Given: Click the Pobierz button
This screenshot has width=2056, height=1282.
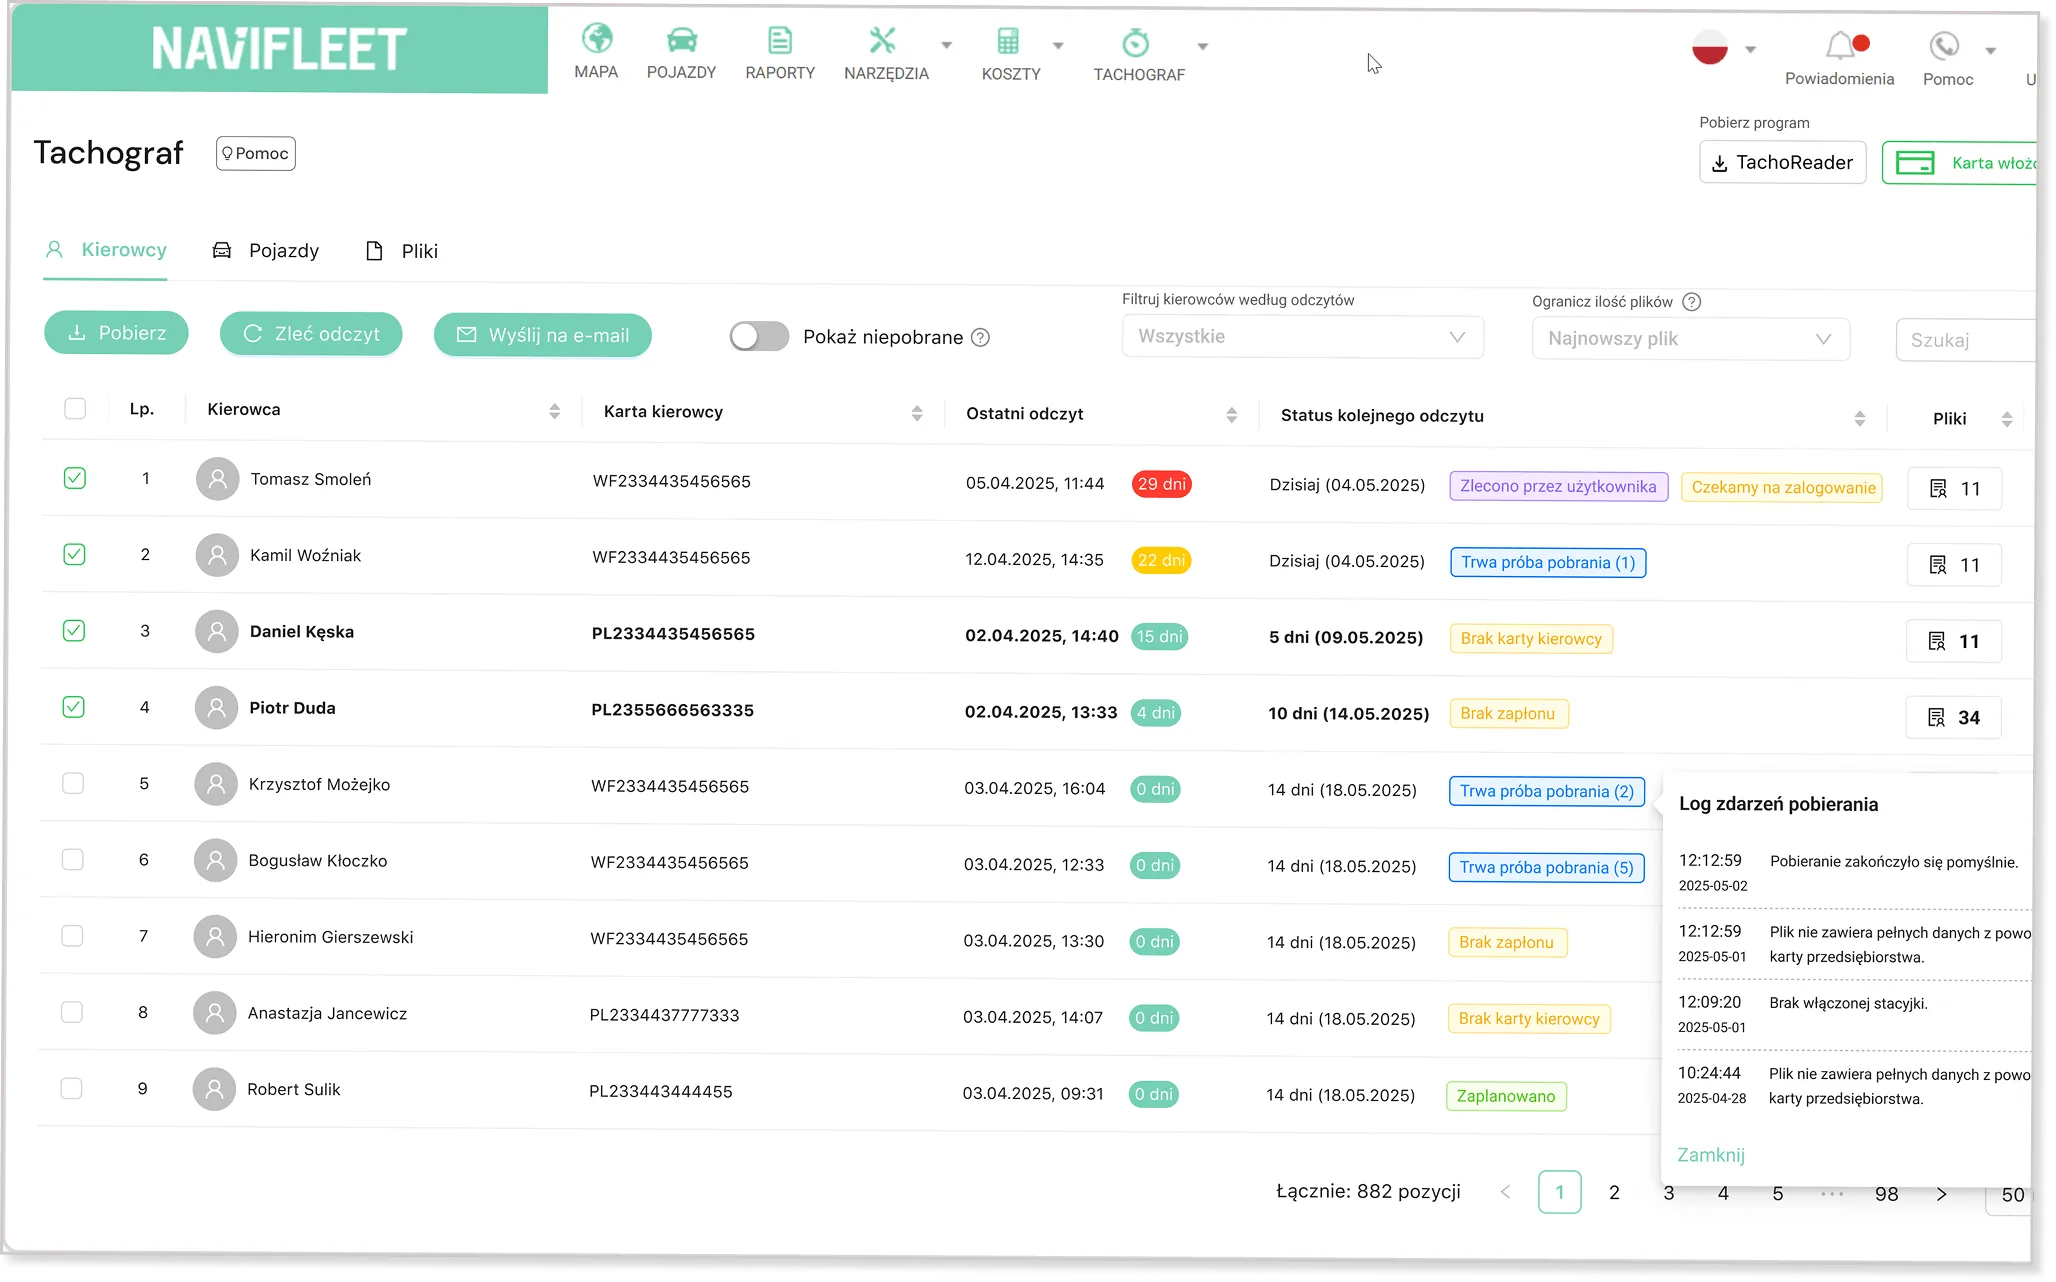Looking at the screenshot, I should [x=116, y=333].
